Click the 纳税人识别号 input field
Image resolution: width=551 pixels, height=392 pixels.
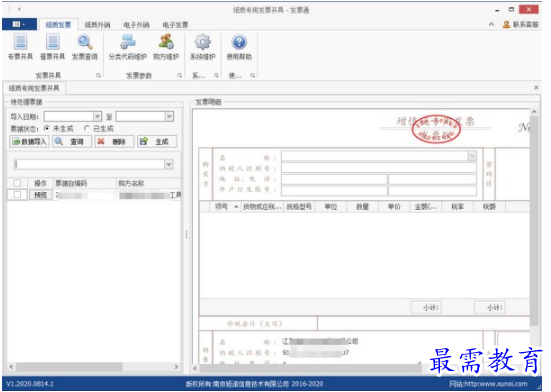379,168
